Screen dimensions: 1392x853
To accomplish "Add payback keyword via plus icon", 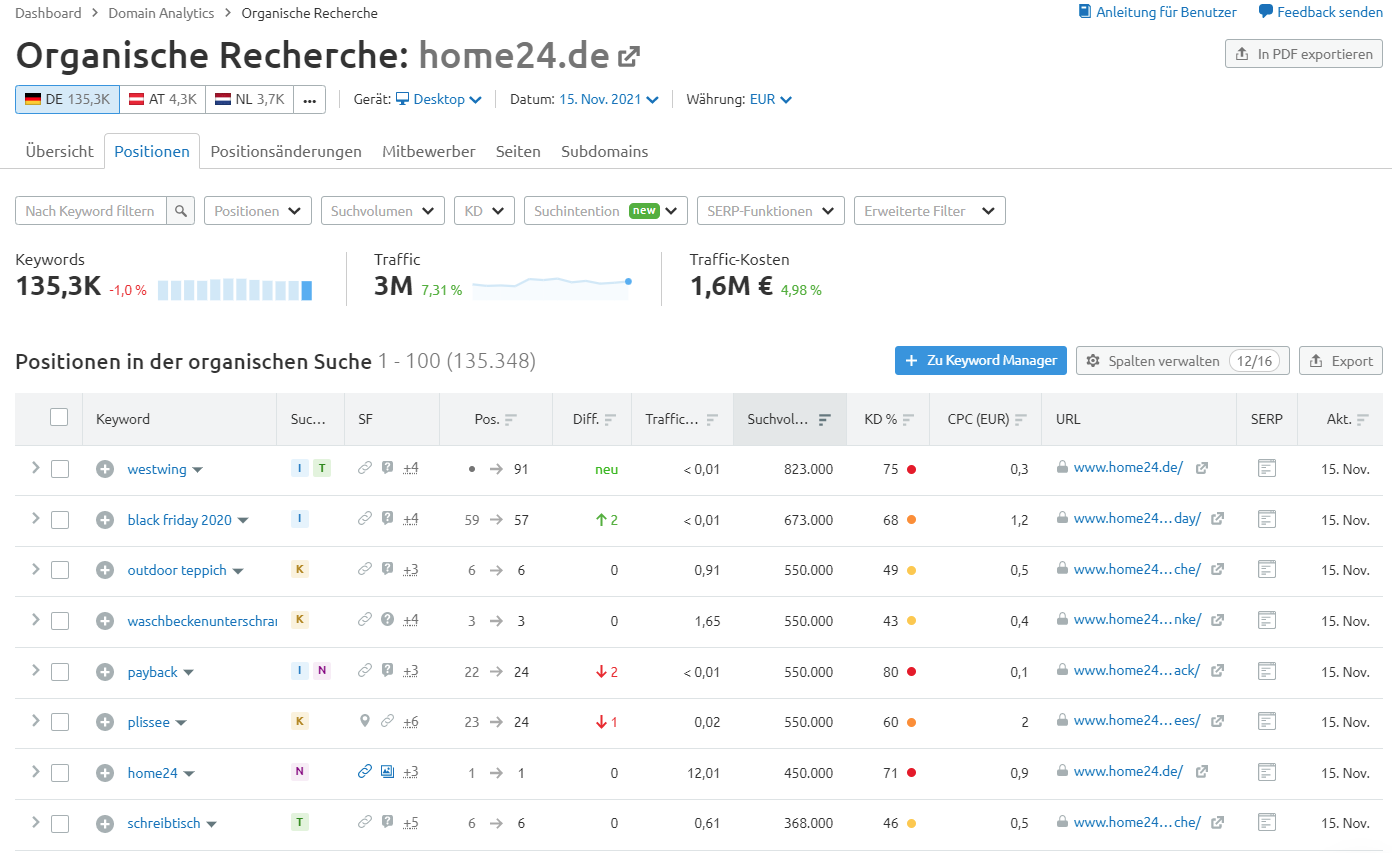I will [x=105, y=672].
